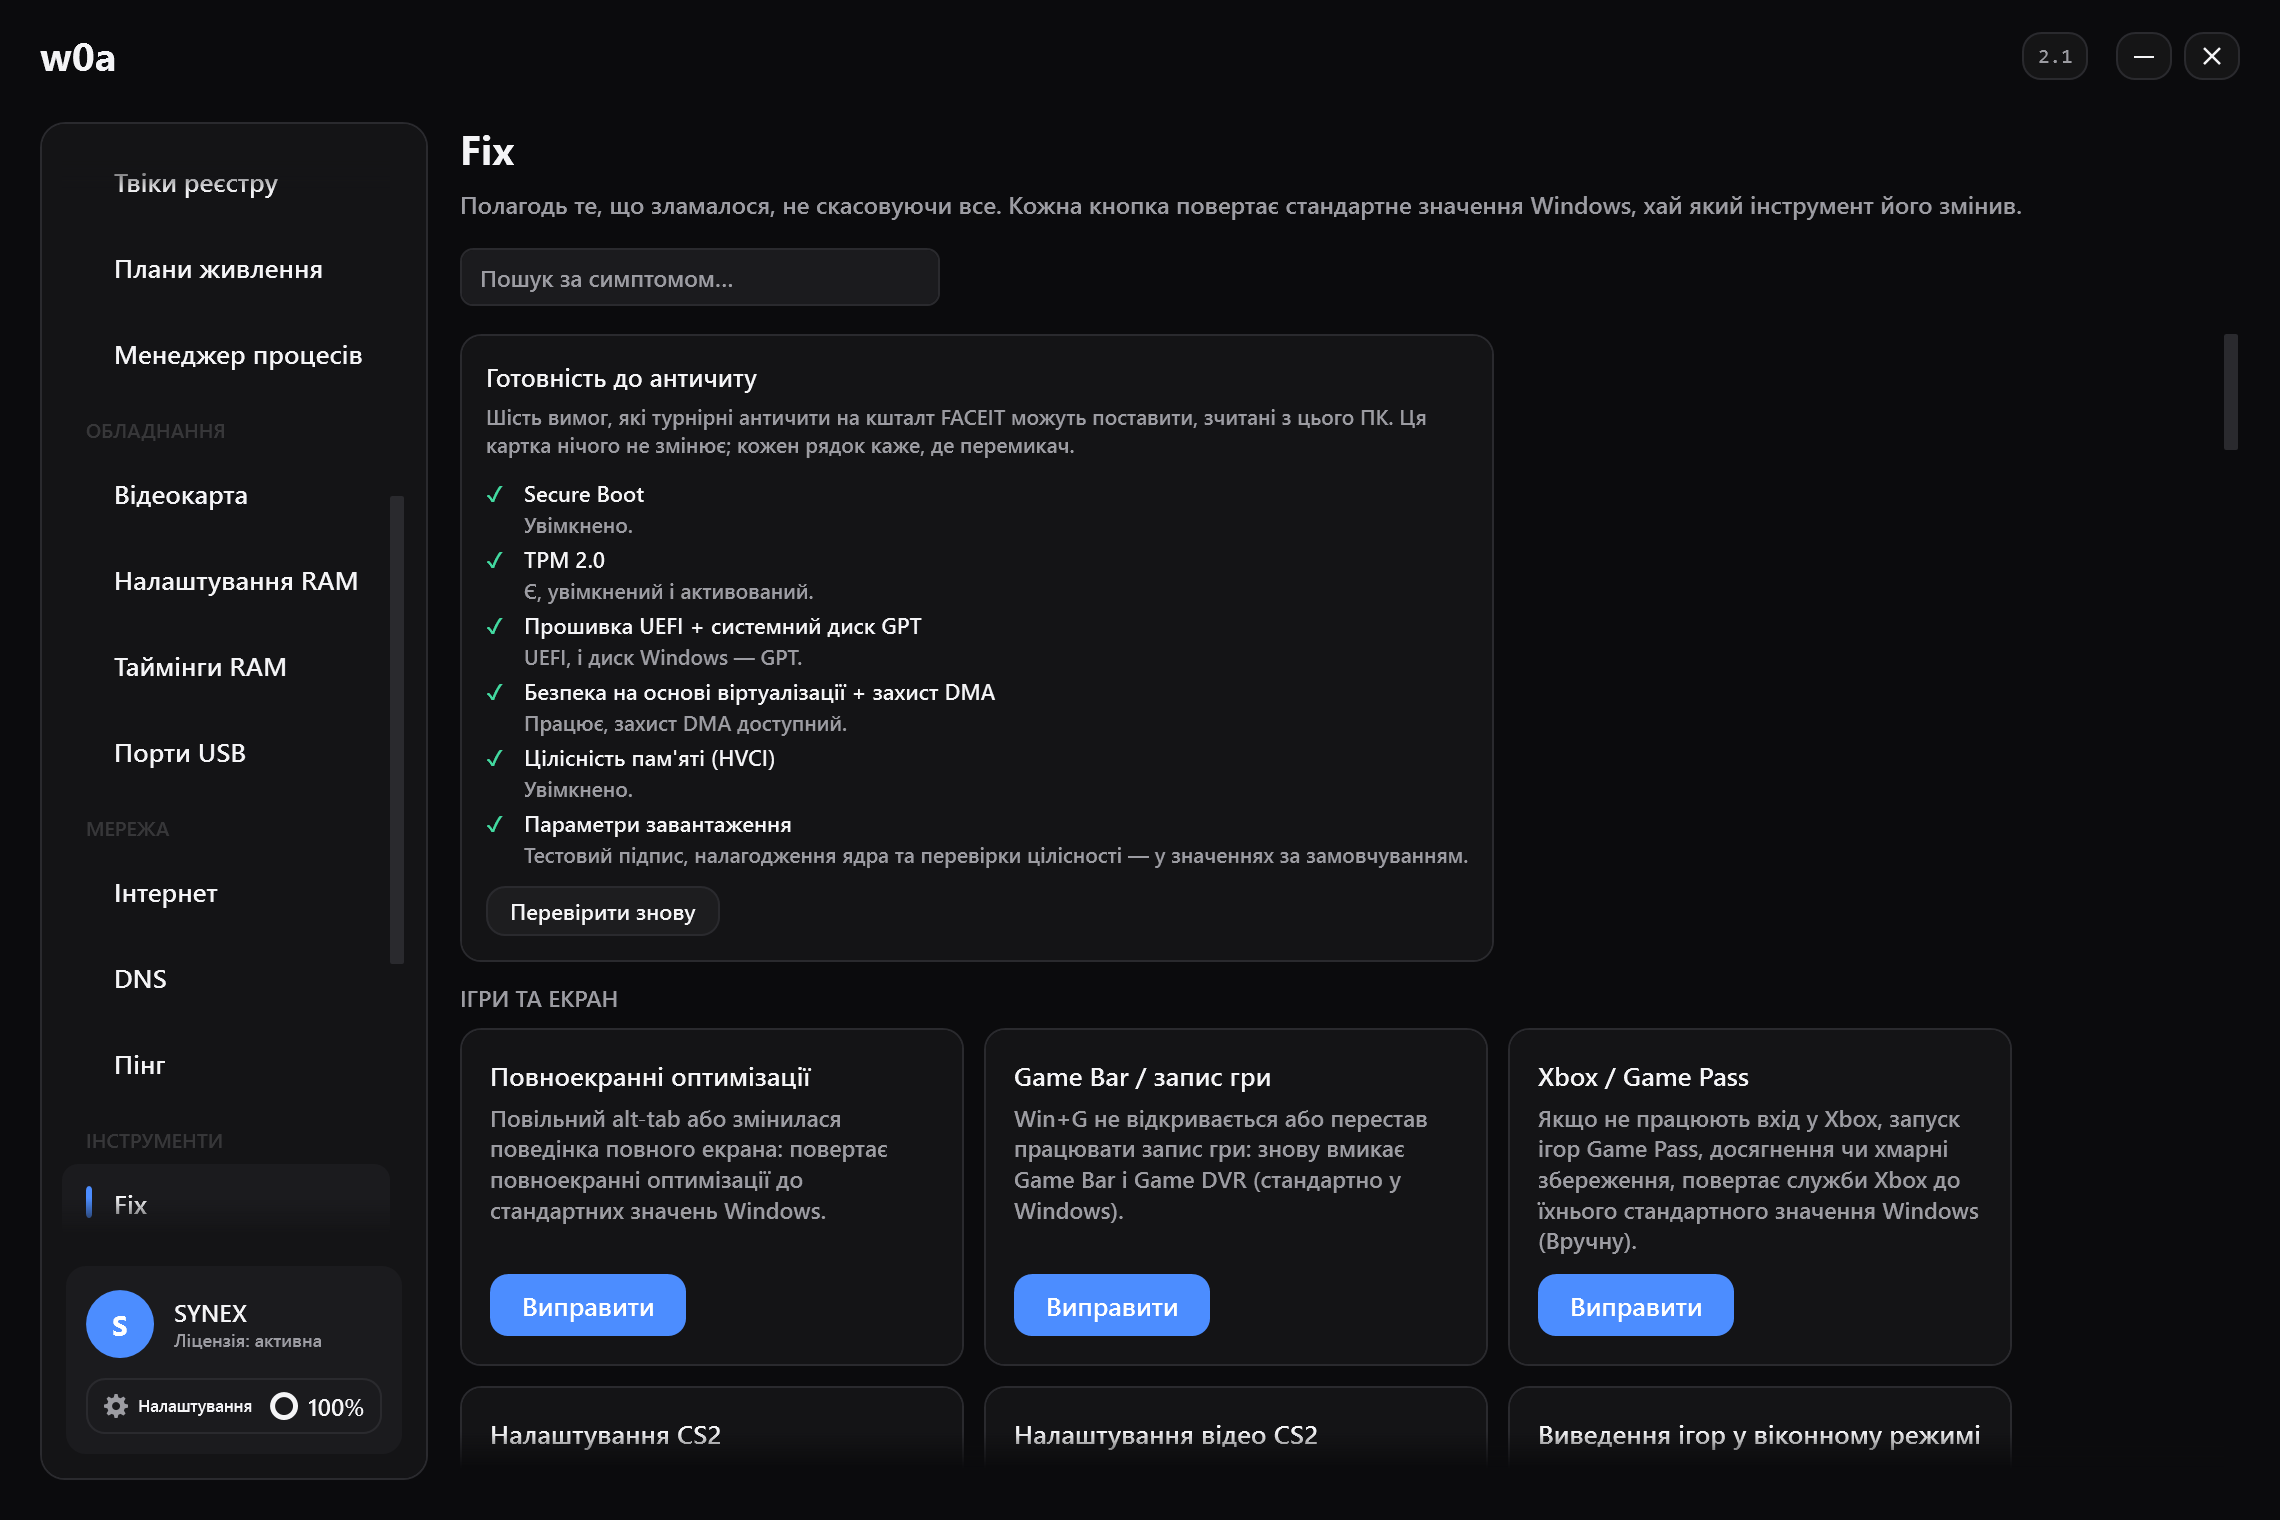Click the Готовність до античиту card title
The image size is (2280, 1520).
(x=621, y=379)
